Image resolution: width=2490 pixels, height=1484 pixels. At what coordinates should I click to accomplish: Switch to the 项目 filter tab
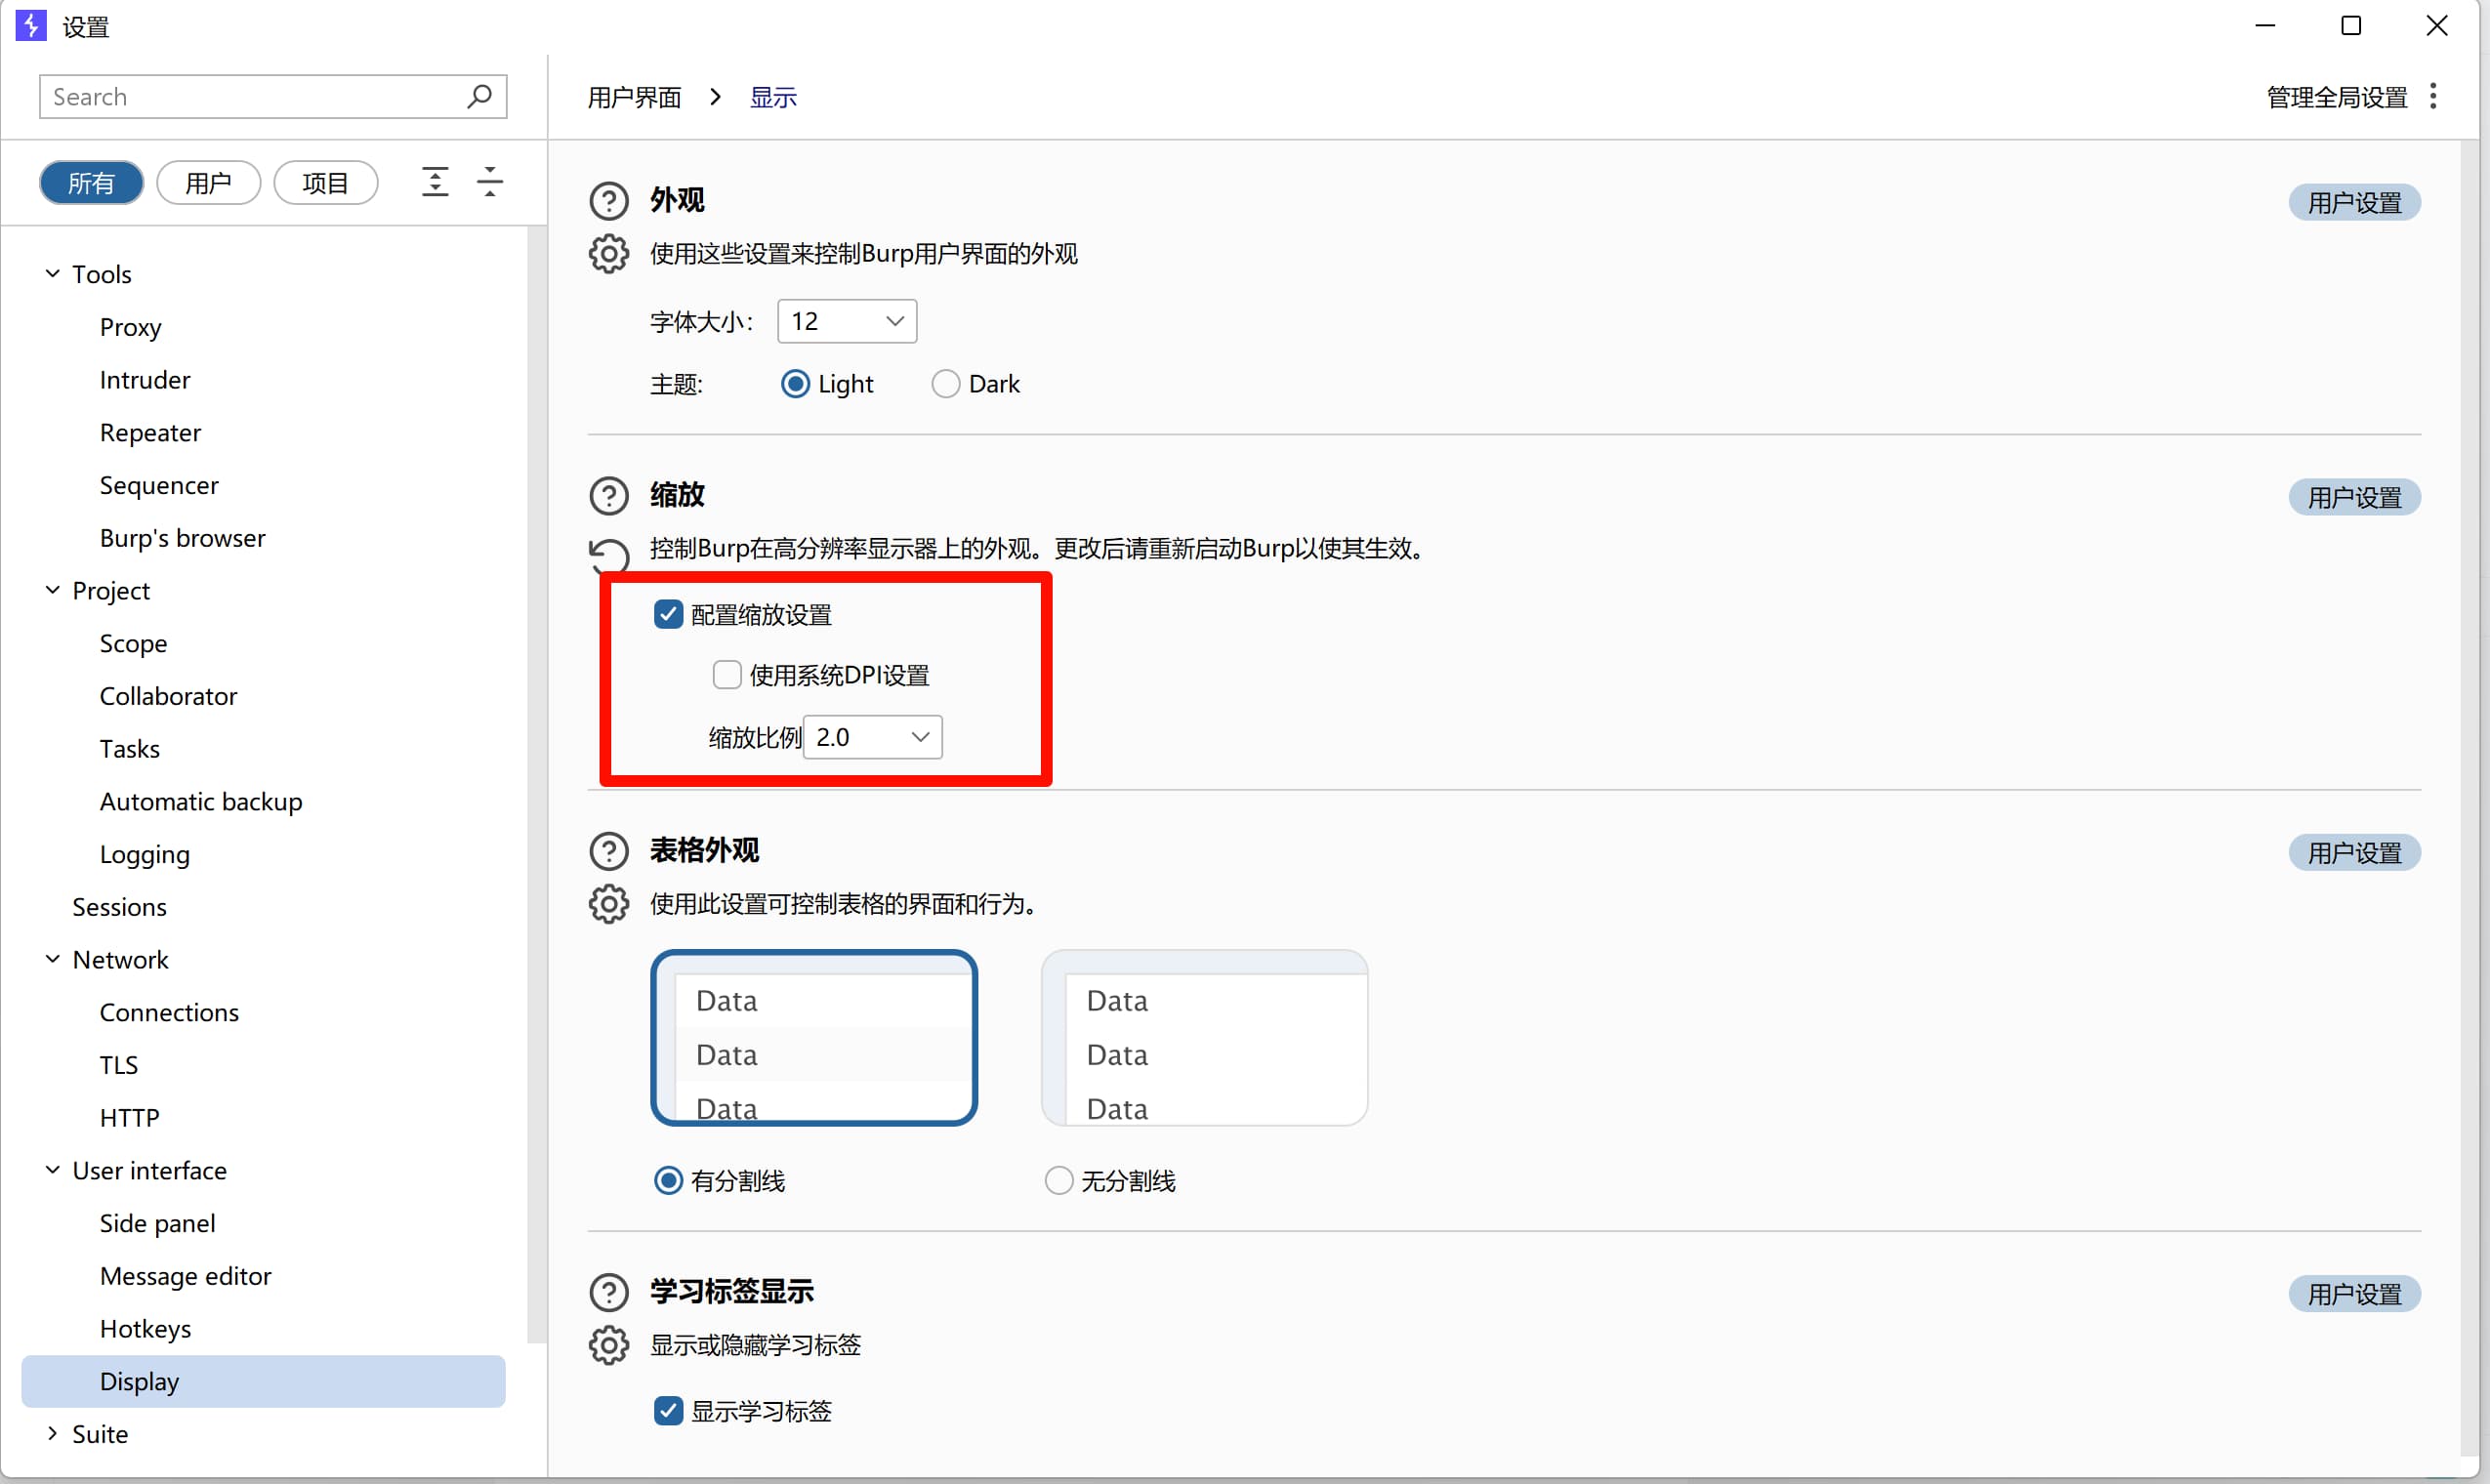(x=325, y=183)
